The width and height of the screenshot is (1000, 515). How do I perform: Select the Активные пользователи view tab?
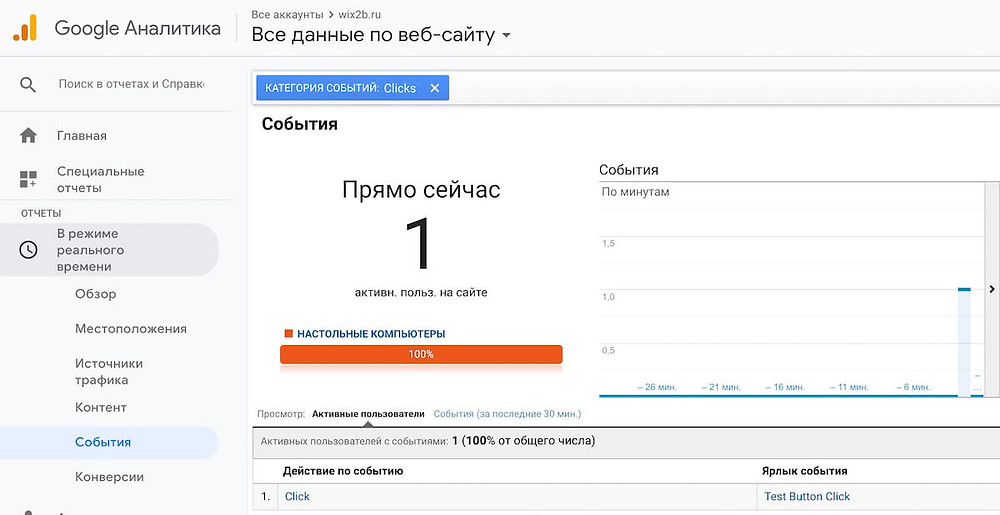click(368, 414)
